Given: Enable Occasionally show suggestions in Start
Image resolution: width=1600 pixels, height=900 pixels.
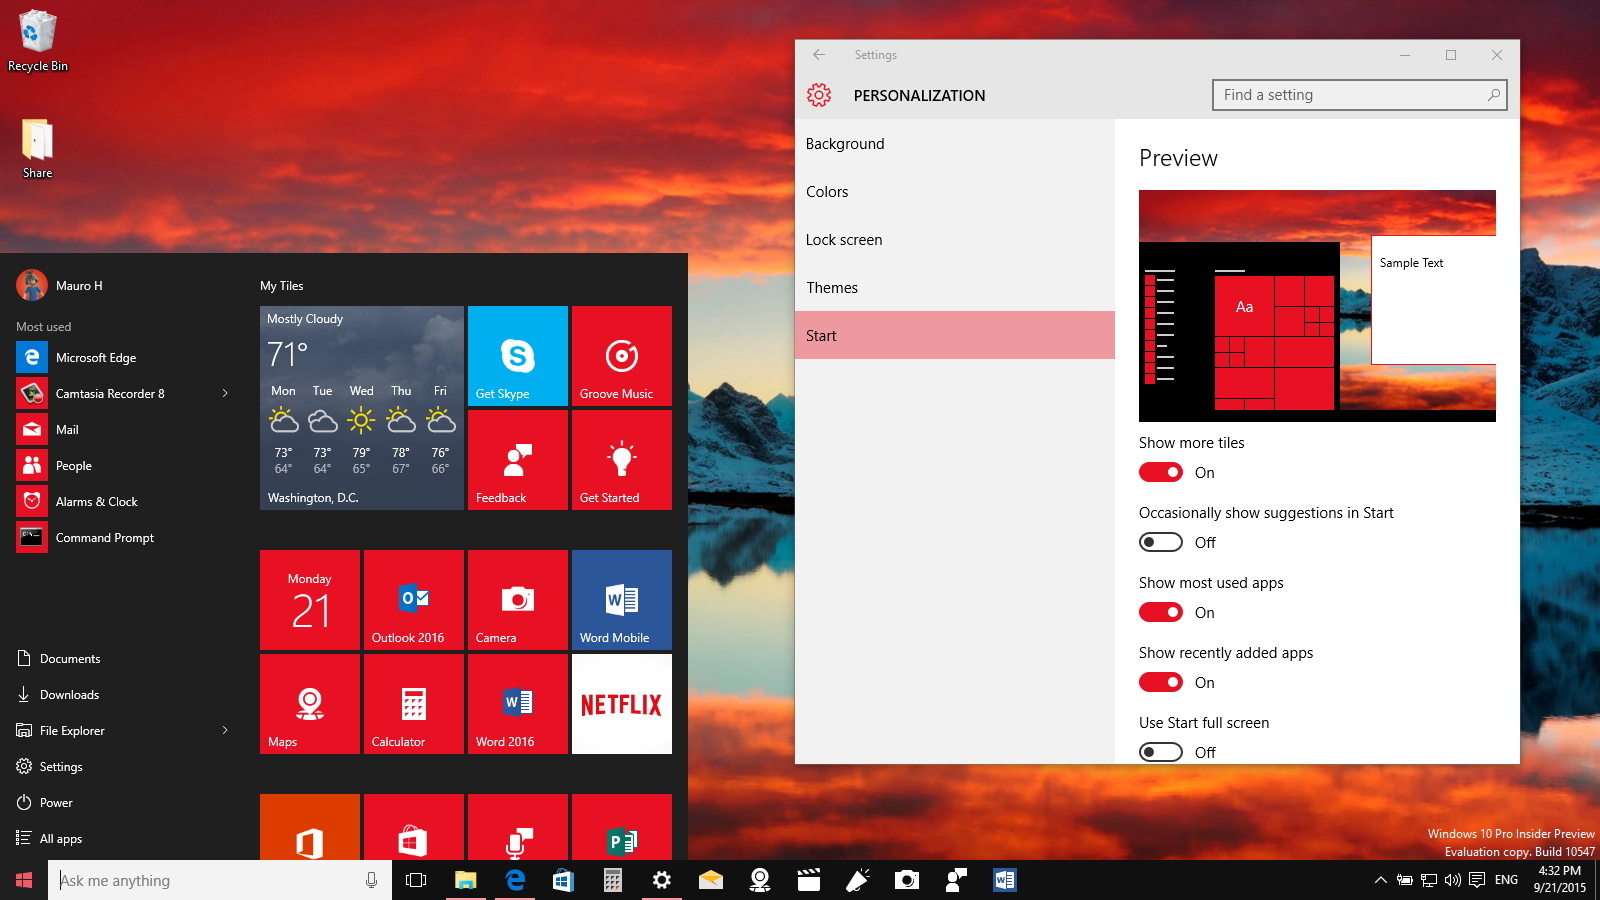Looking at the screenshot, I should [x=1161, y=542].
